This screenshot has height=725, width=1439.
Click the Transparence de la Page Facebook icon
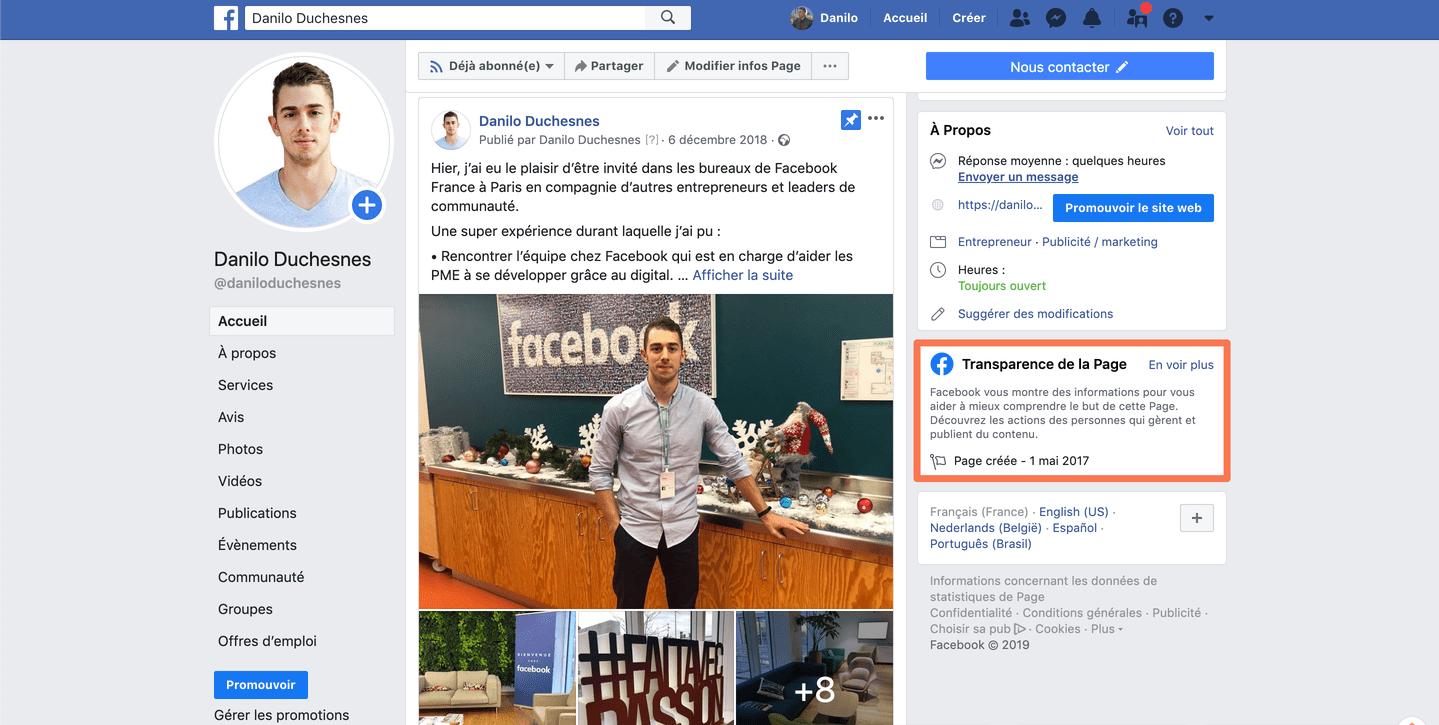941,364
